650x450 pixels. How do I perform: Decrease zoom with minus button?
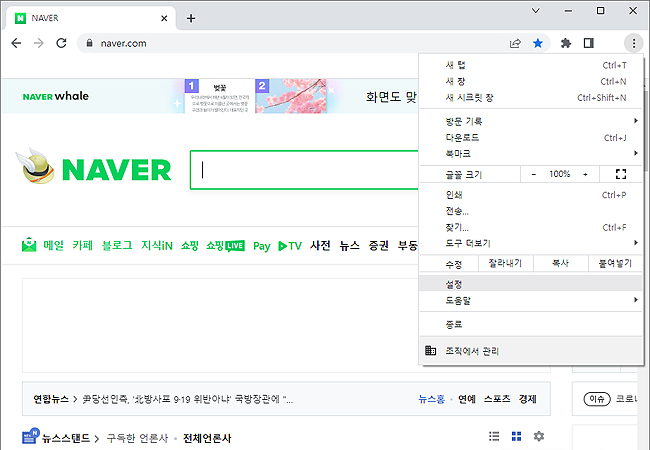click(534, 174)
